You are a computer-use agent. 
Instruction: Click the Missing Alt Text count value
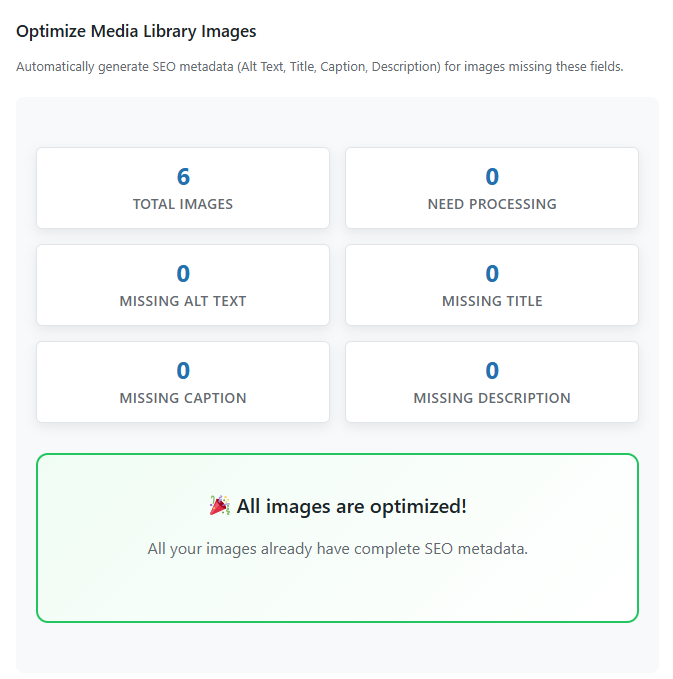[x=183, y=274]
